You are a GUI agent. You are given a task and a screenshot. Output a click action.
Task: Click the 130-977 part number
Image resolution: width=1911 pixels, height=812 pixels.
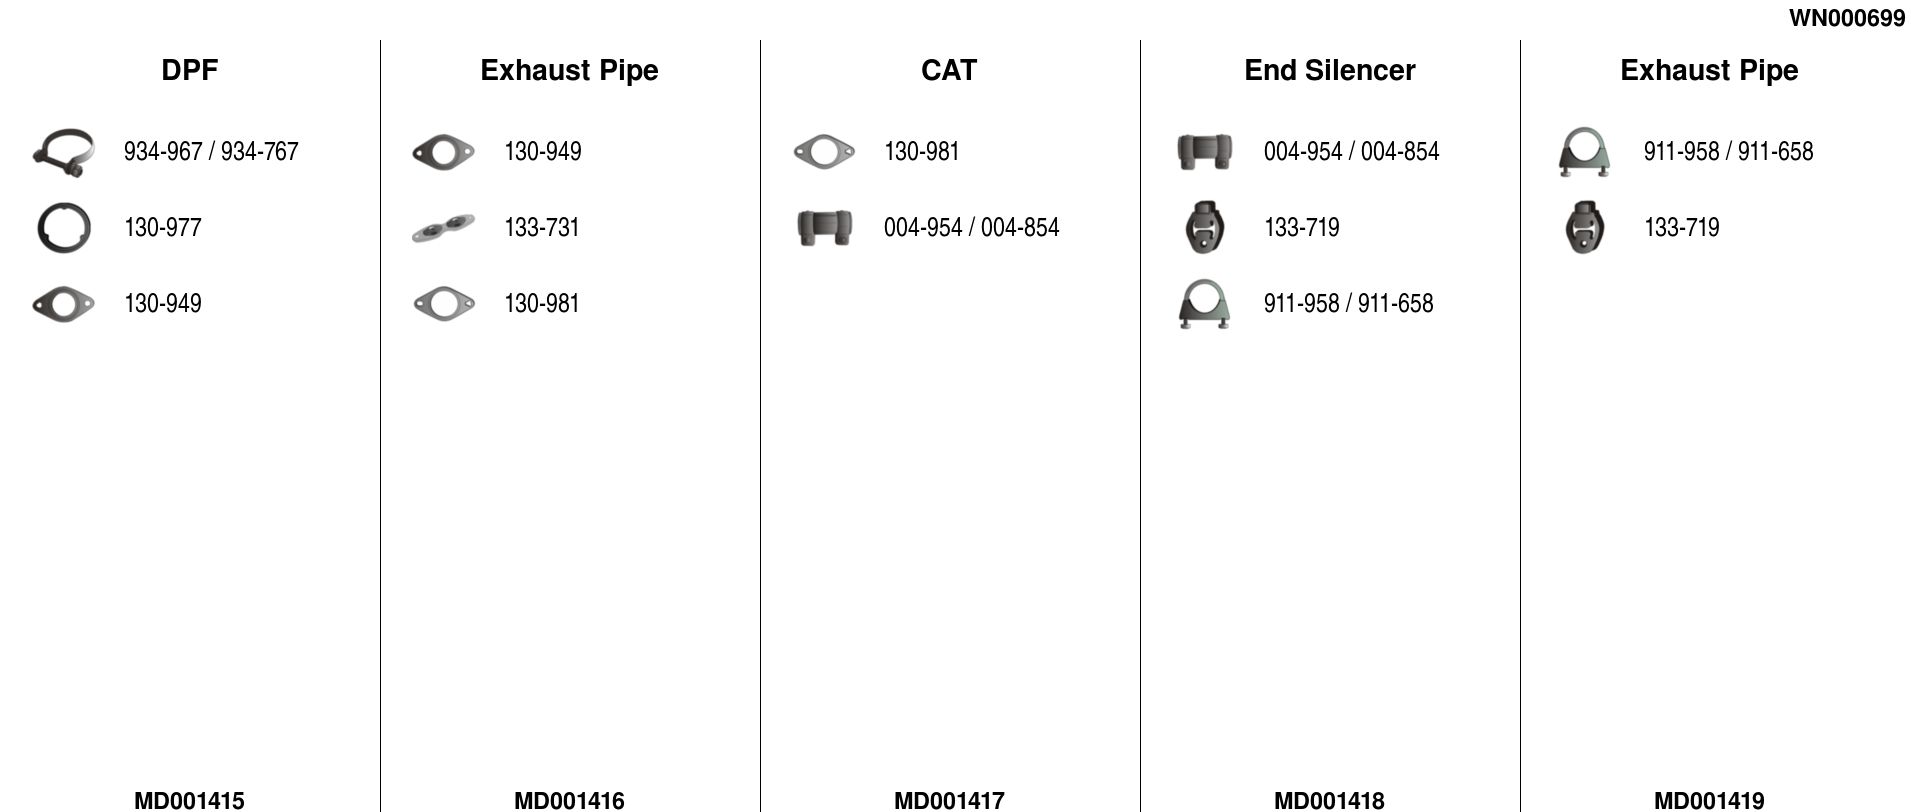pyautogui.click(x=163, y=228)
